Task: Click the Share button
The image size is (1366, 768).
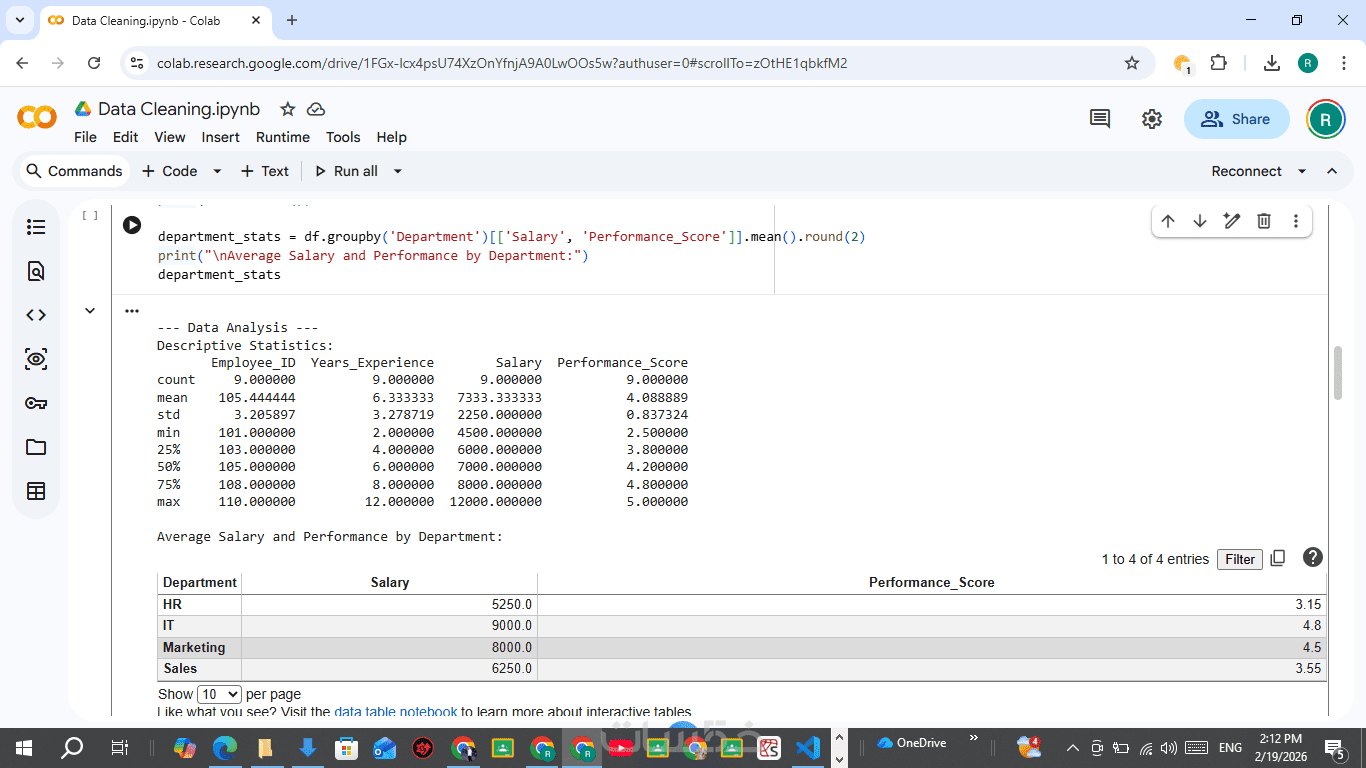Action: [x=1236, y=119]
